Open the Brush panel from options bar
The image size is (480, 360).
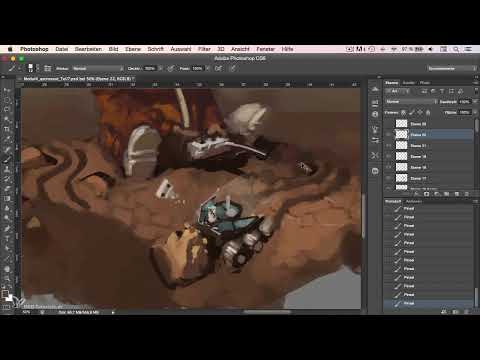coord(48,68)
